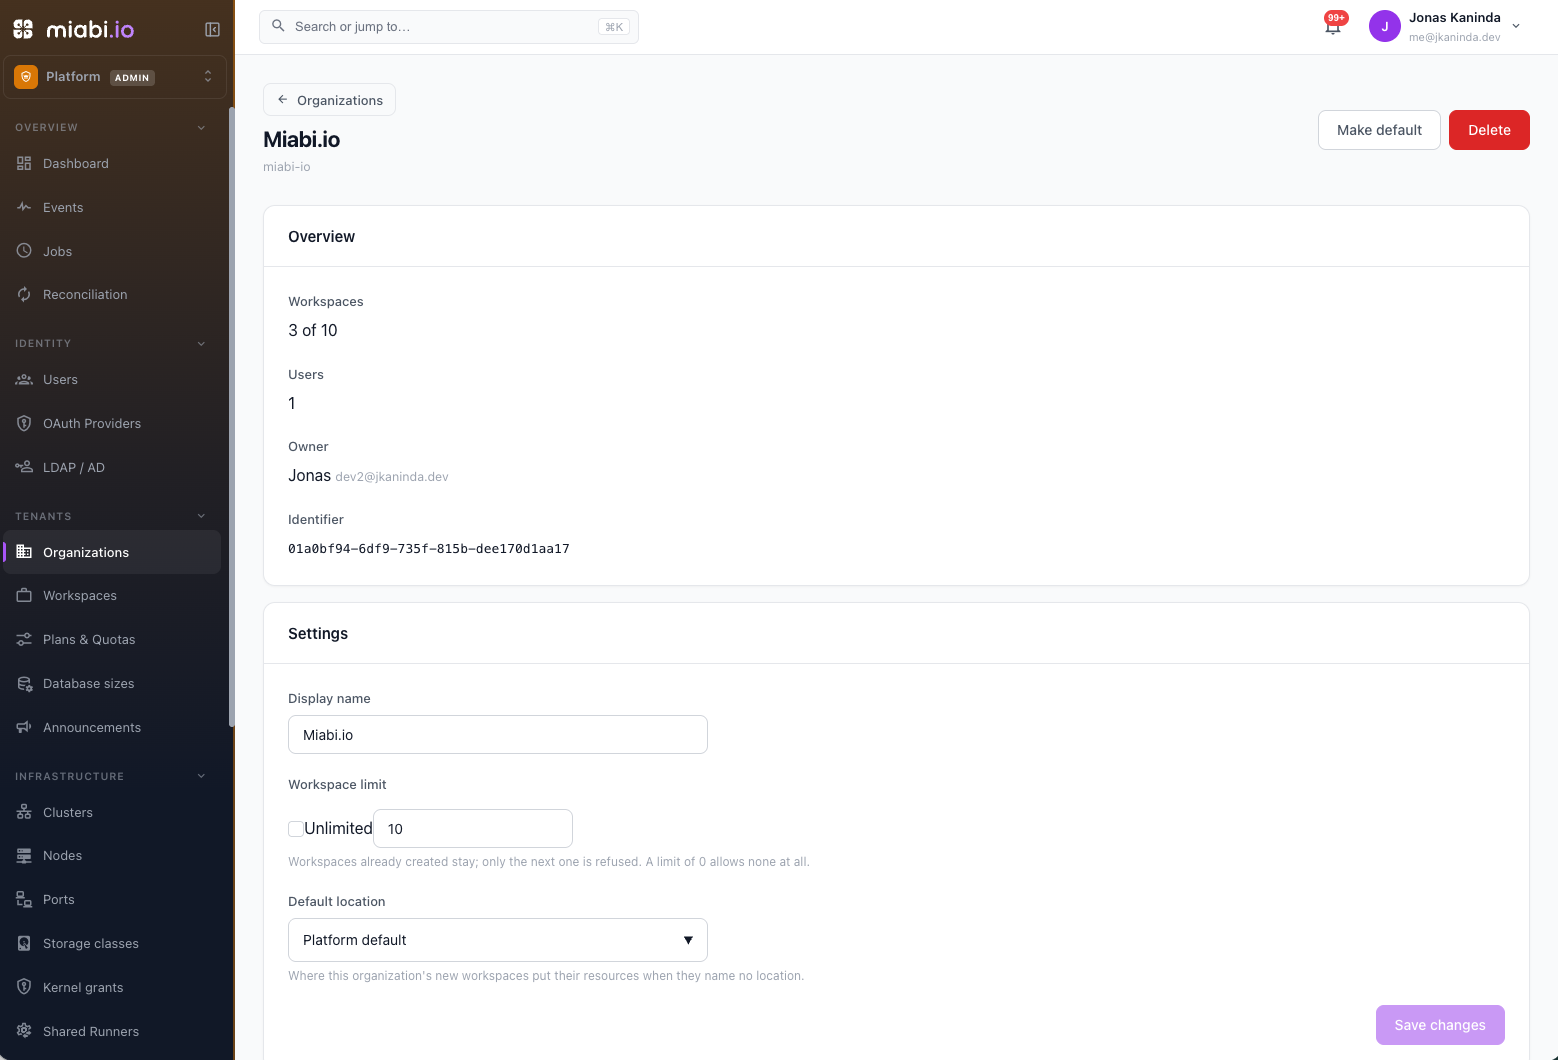The width and height of the screenshot is (1558, 1060).
Task: Click the Ports icon
Action: [24, 899]
